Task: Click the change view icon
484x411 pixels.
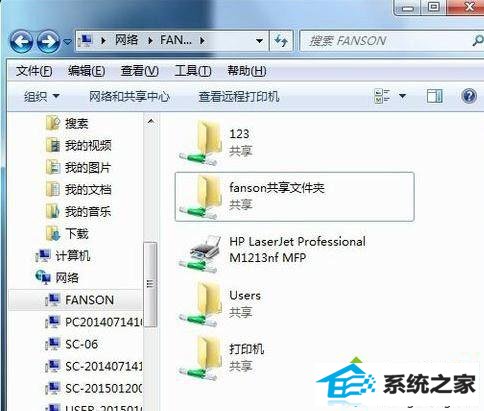Action: click(382, 96)
